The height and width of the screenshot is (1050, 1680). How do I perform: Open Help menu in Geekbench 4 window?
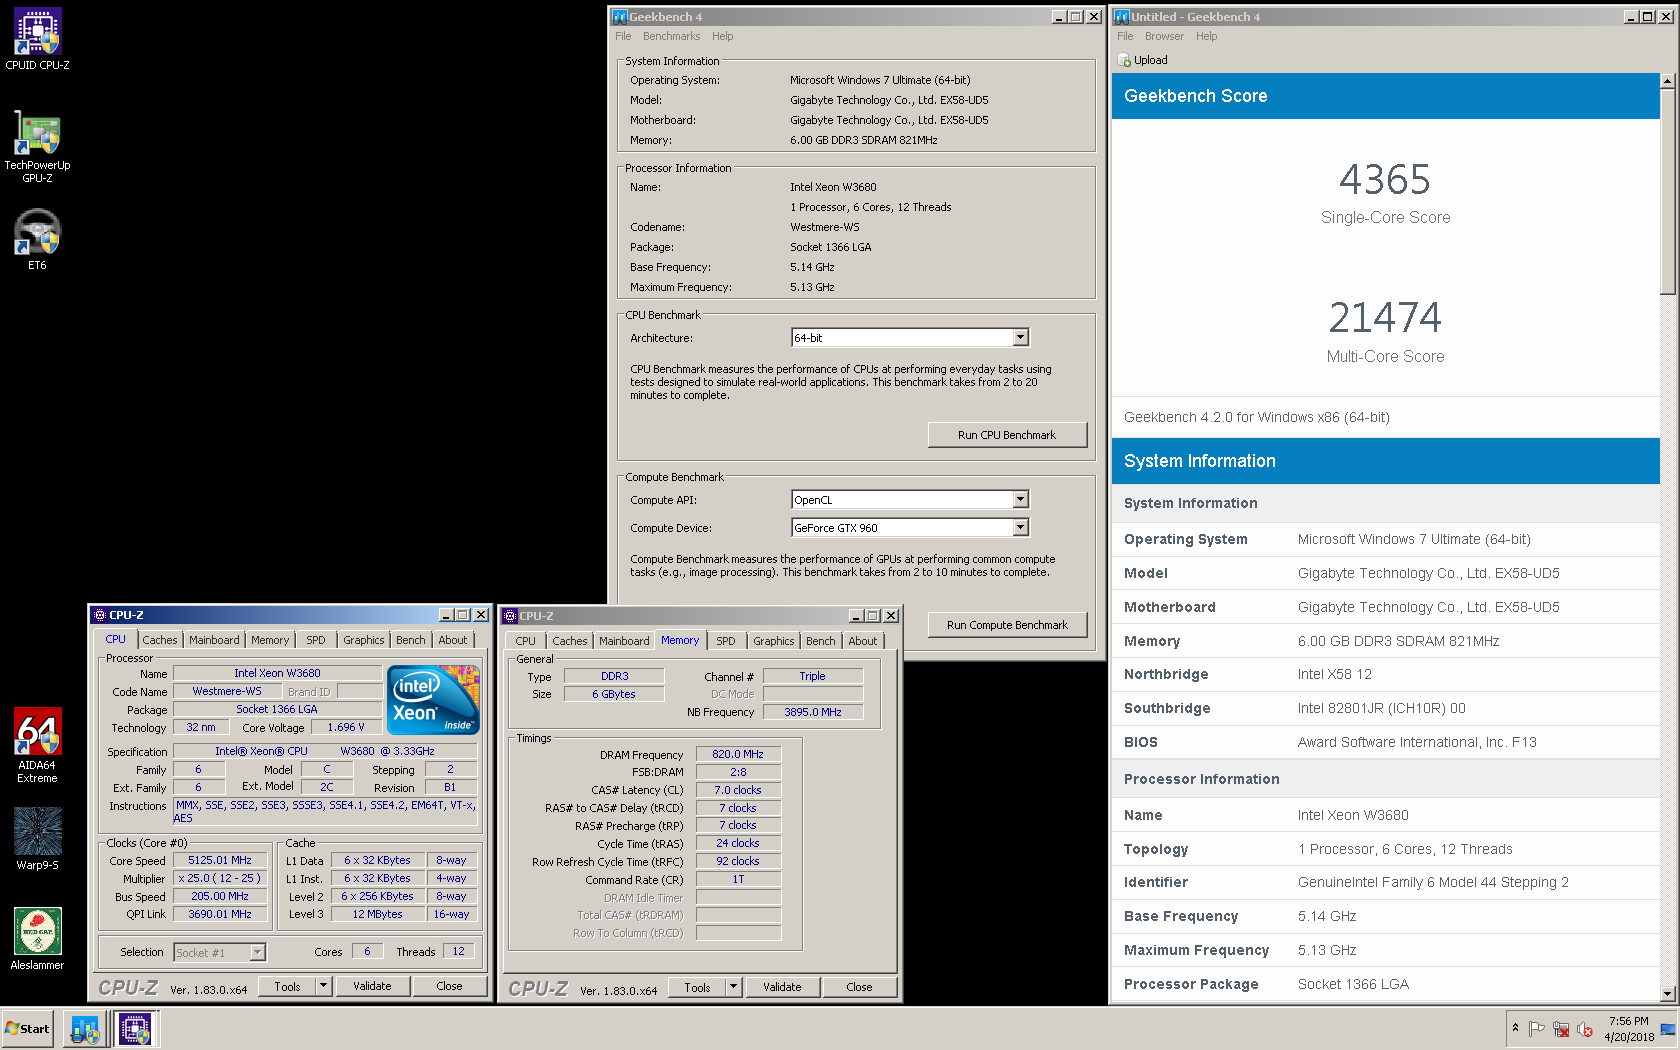(723, 36)
